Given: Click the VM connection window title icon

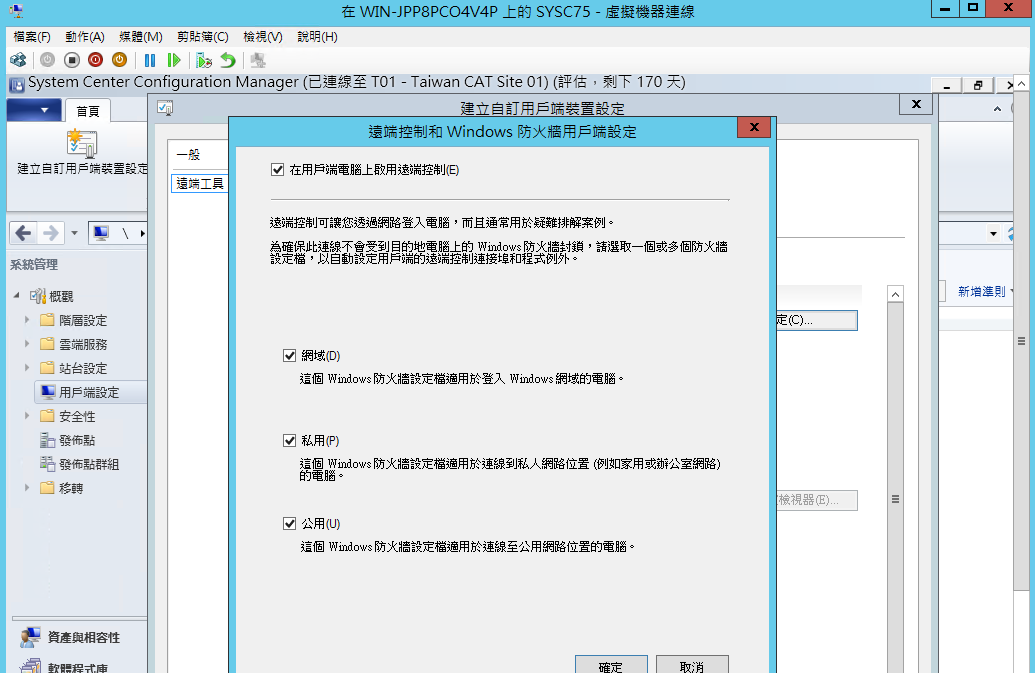Looking at the screenshot, I should 16,11.
